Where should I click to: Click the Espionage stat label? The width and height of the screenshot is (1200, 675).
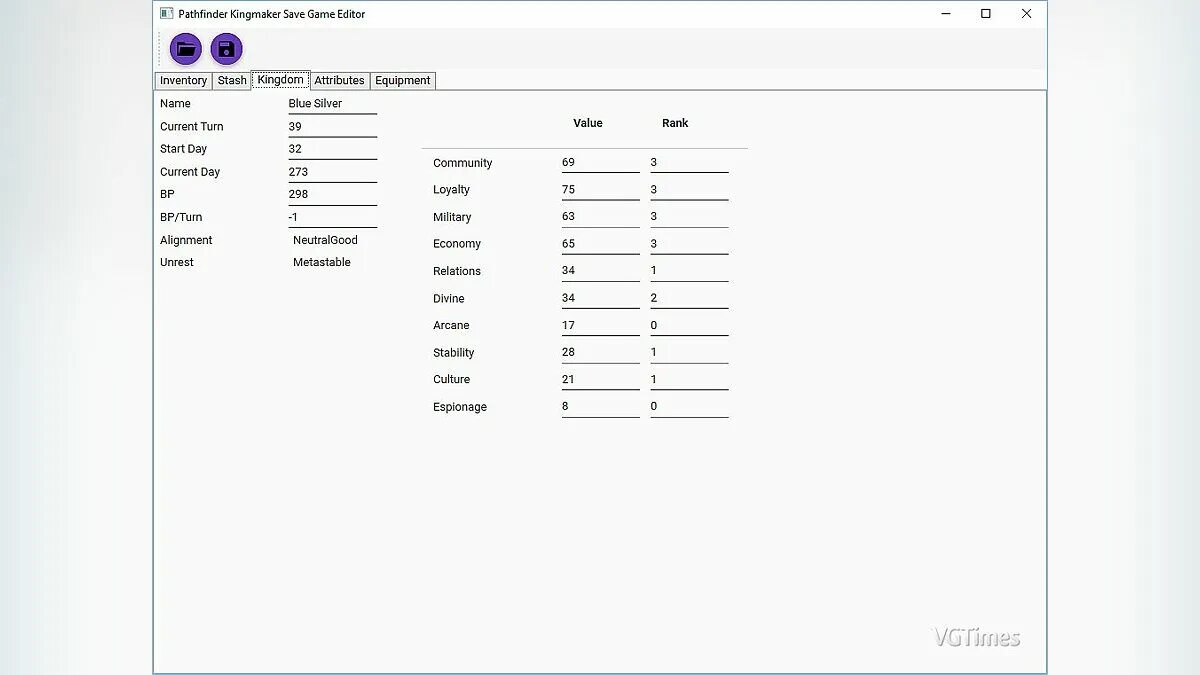pos(460,407)
